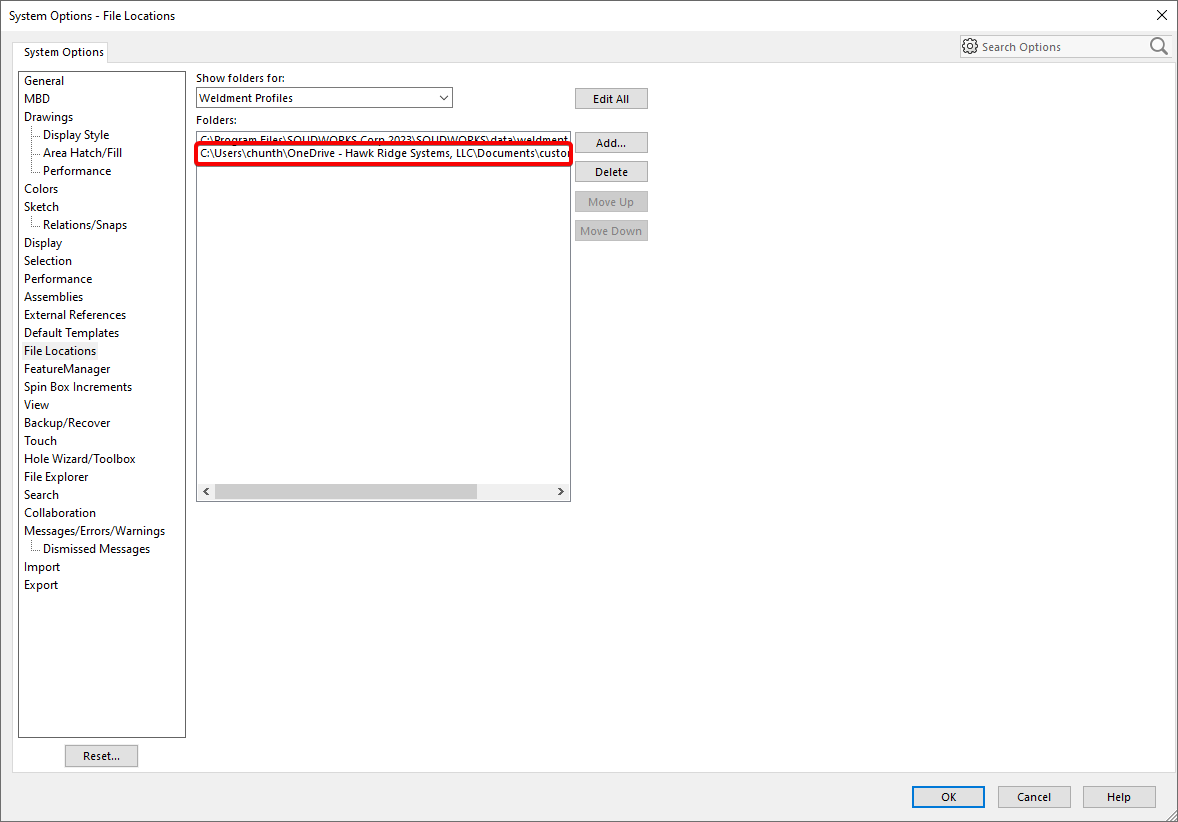Click the Move Up button
The image size is (1178, 822).
[611, 202]
